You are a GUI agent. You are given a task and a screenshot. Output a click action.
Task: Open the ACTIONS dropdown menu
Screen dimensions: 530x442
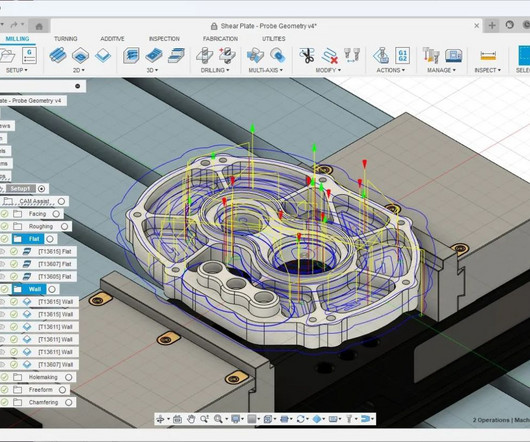tap(390, 70)
